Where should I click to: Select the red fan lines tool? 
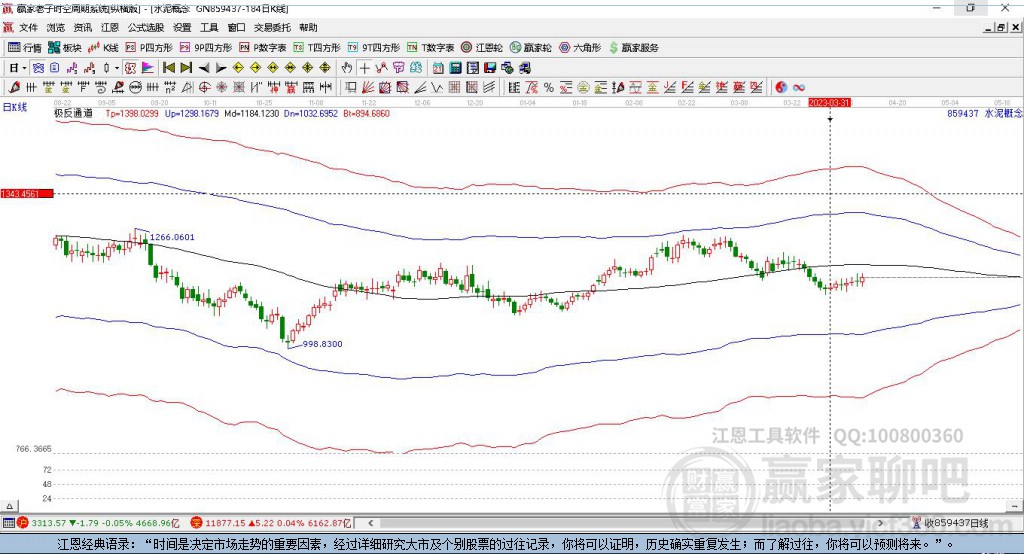coord(368,88)
